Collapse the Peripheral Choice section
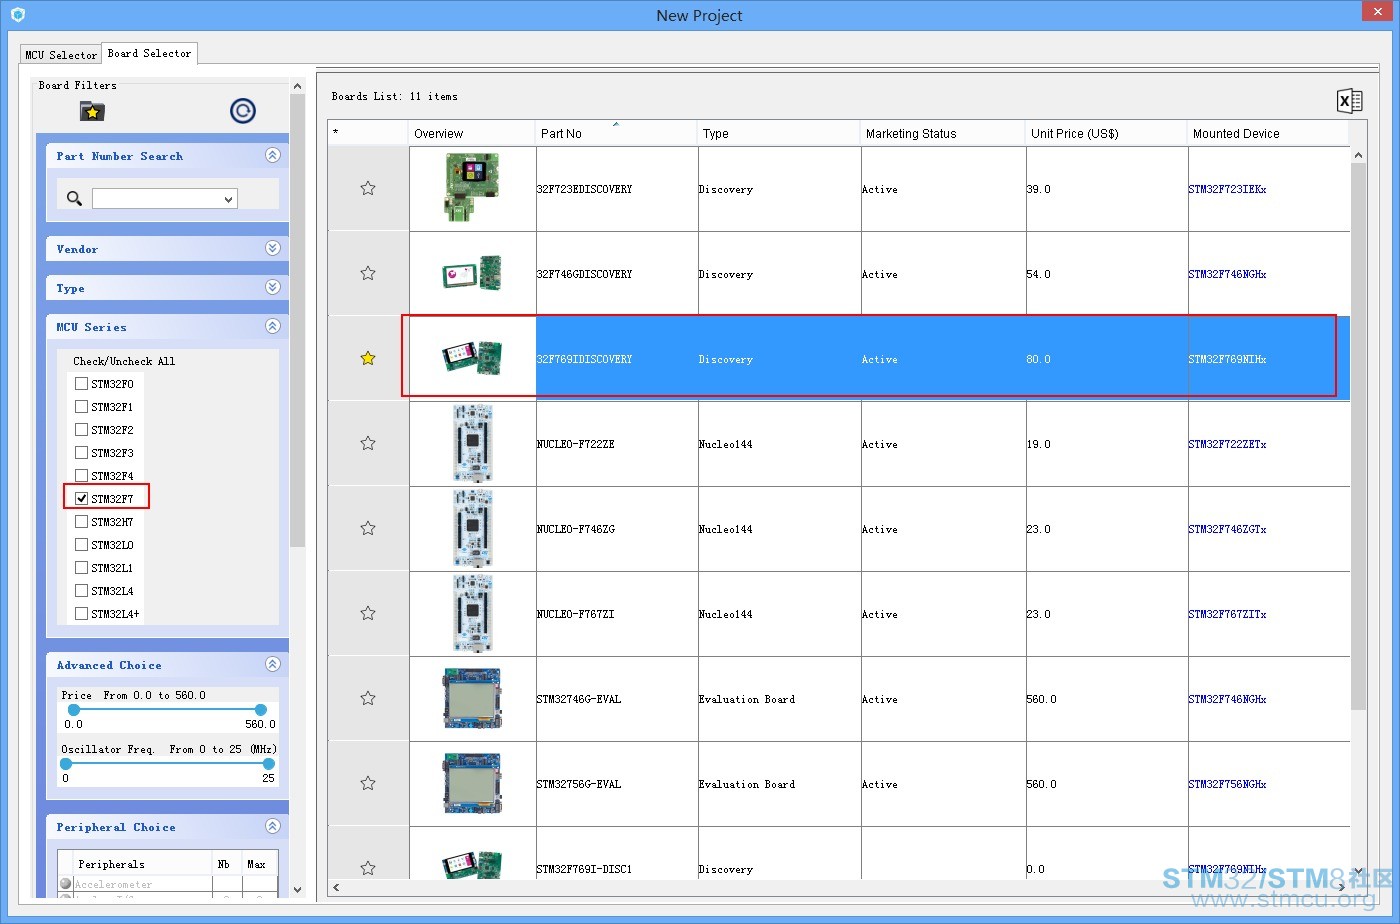1400x924 pixels. (272, 826)
